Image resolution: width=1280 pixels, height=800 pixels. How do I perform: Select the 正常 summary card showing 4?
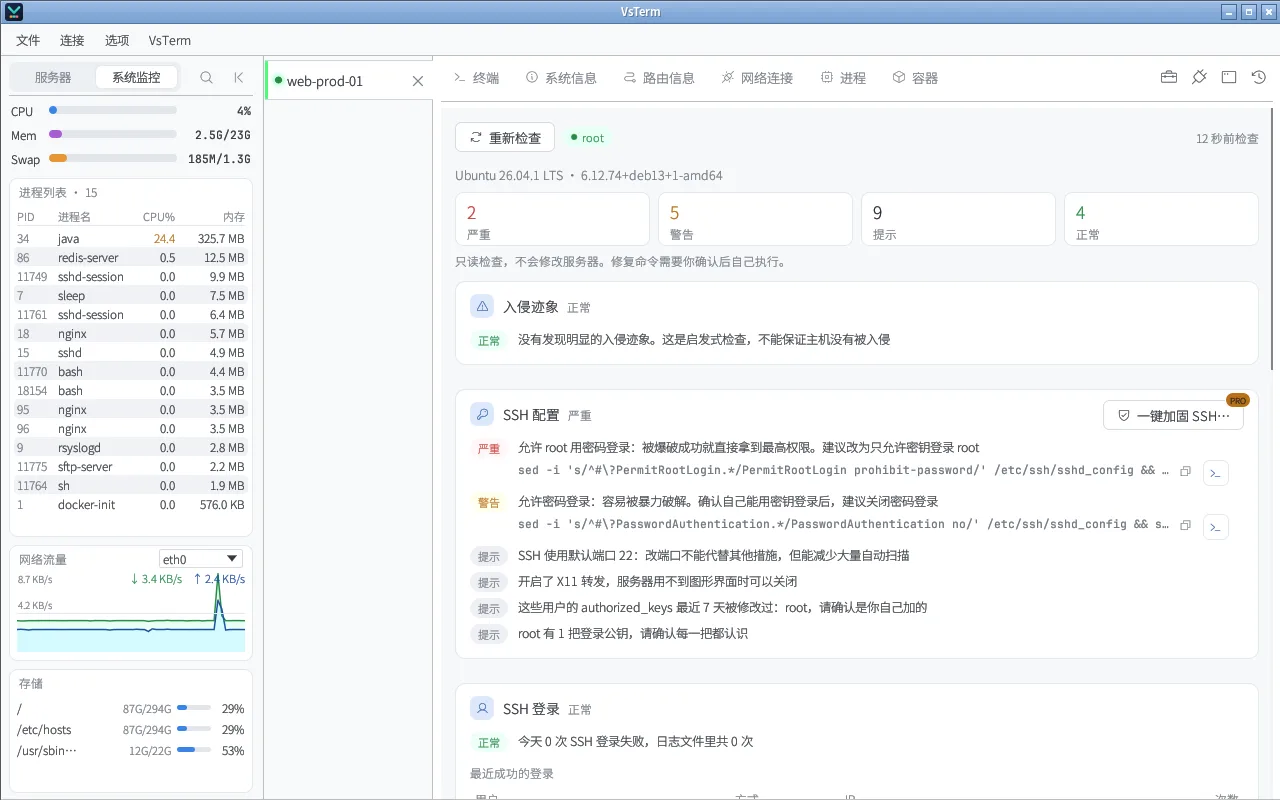(1161, 219)
